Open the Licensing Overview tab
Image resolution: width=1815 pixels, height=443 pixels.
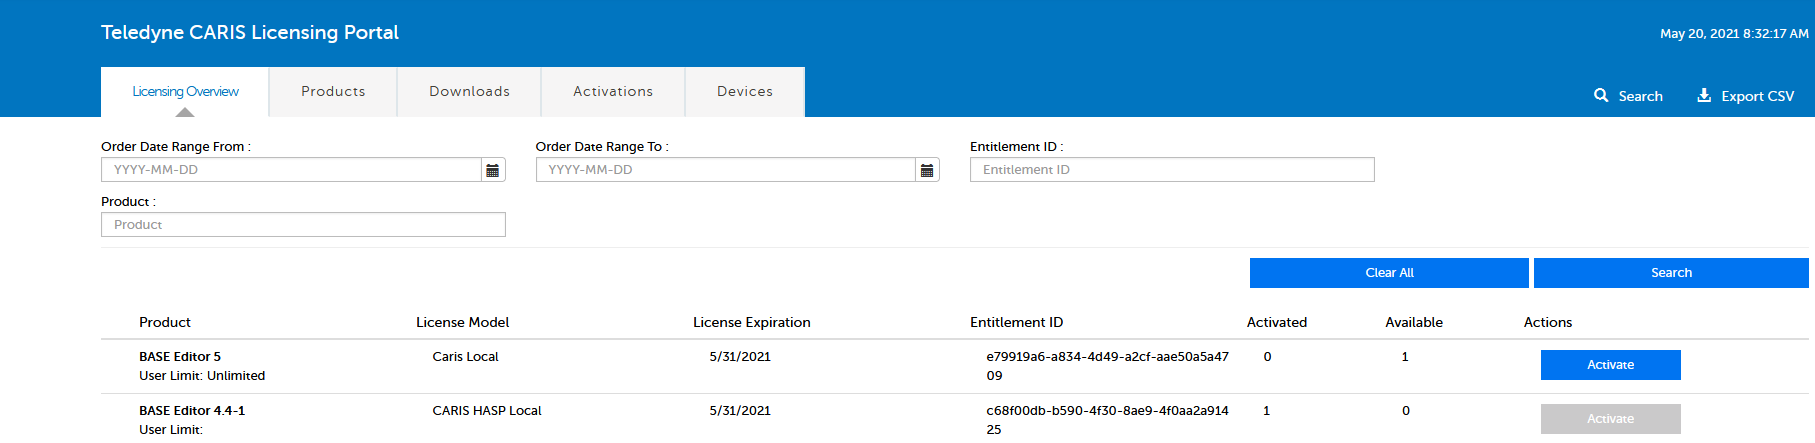pos(185,91)
